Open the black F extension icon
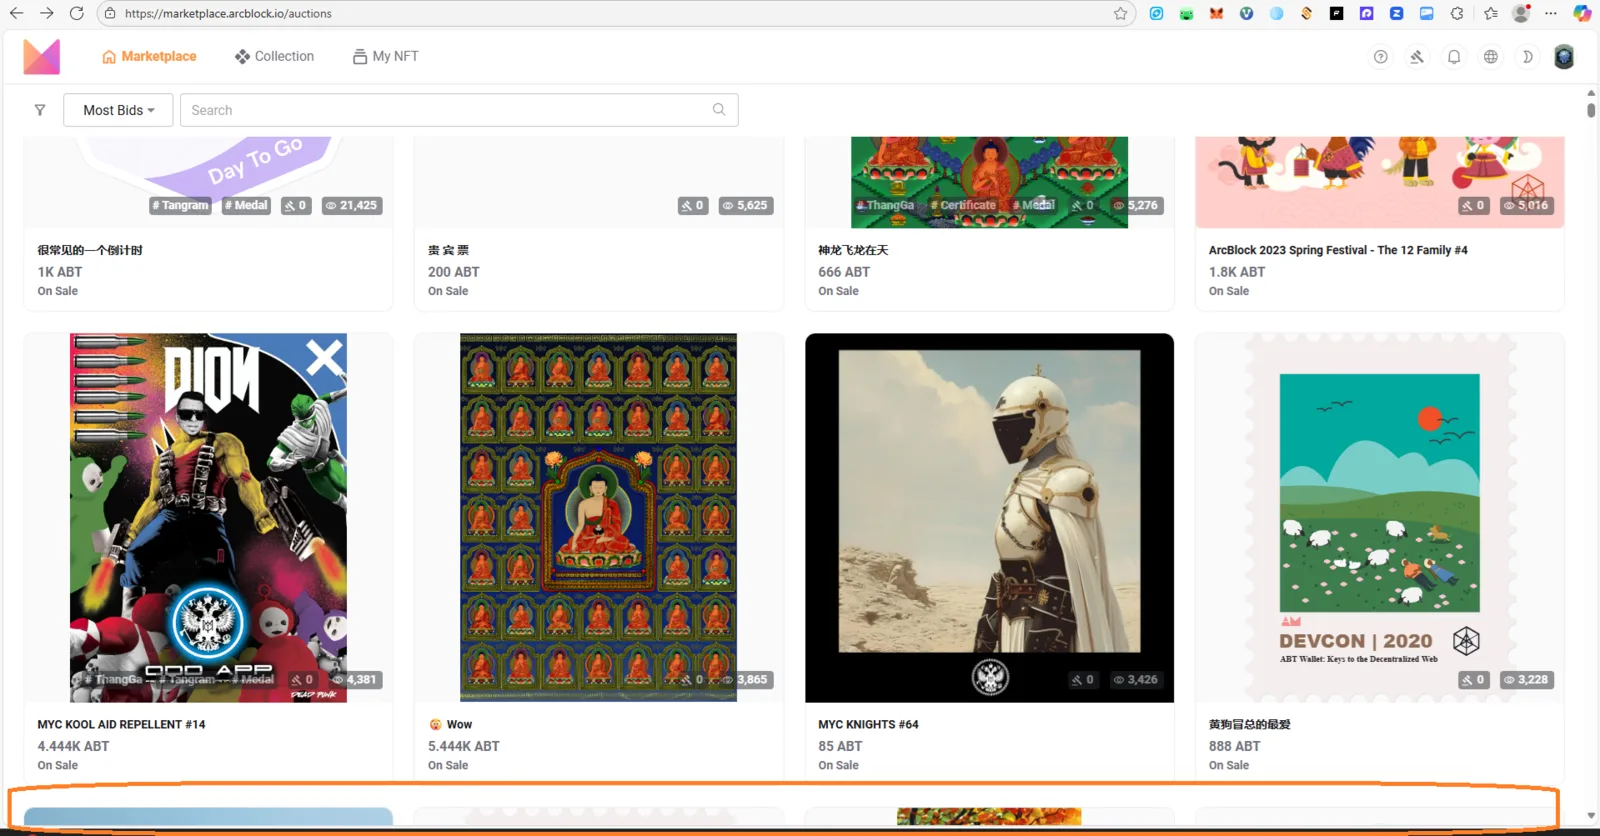Viewport: 1600px width, 836px height. [x=1336, y=14]
